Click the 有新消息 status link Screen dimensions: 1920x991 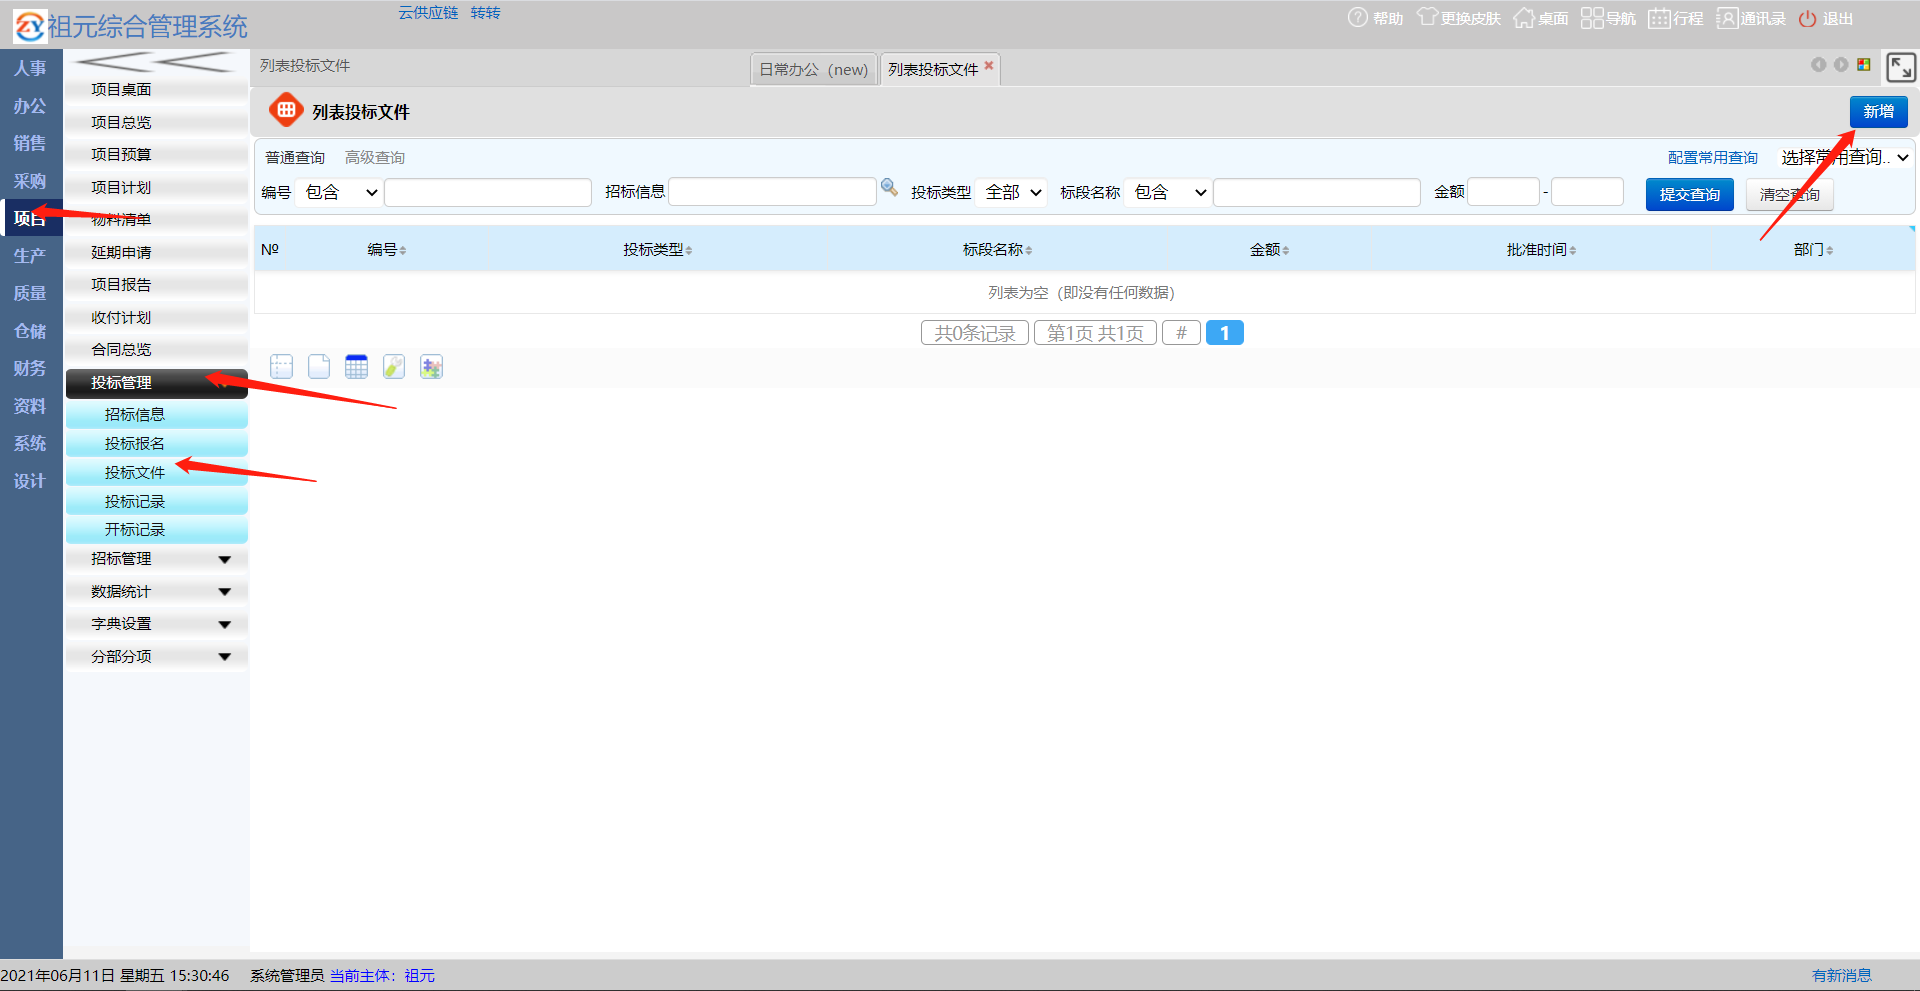coord(1841,975)
